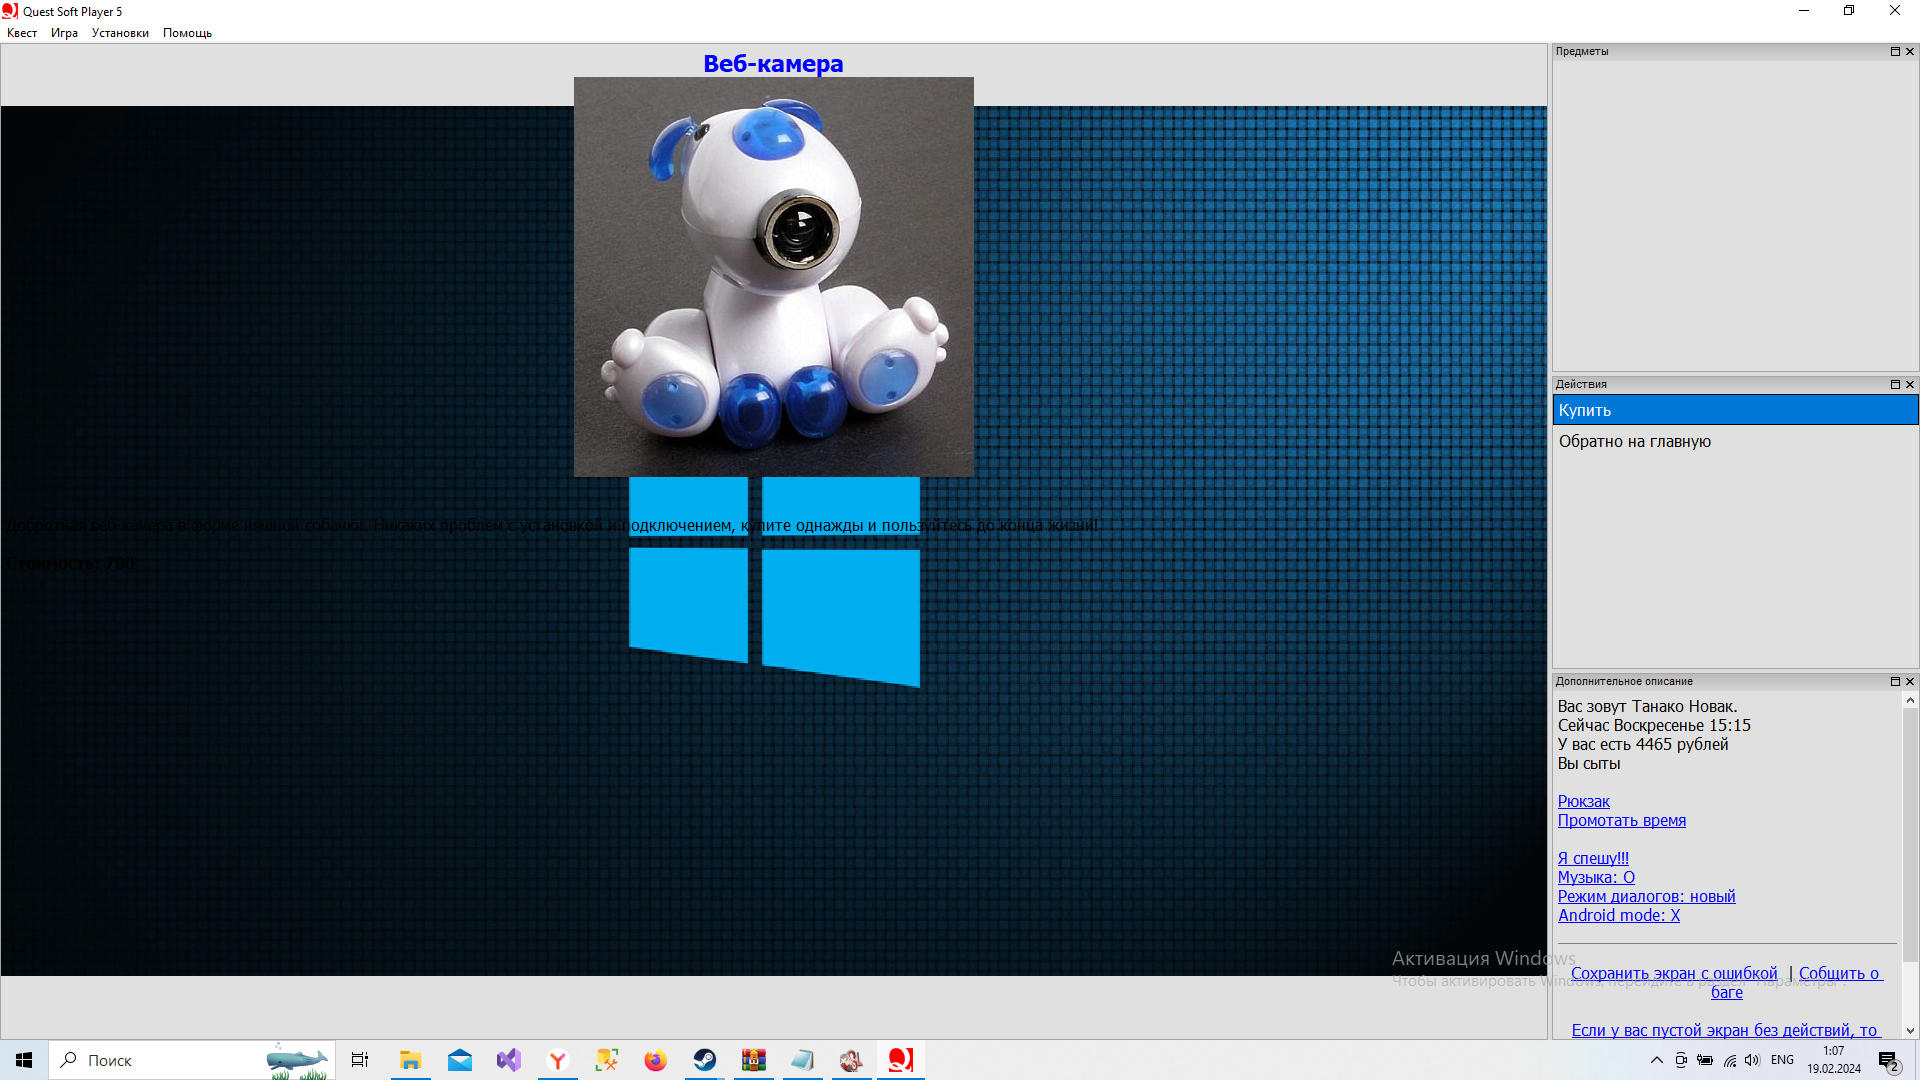Open Steam from taskbar
The height and width of the screenshot is (1080, 1920).
pos(705,1060)
